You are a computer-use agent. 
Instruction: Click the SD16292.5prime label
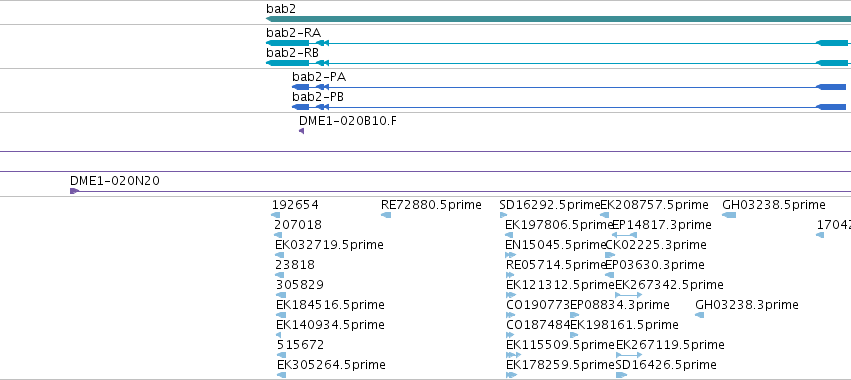tap(549, 205)
